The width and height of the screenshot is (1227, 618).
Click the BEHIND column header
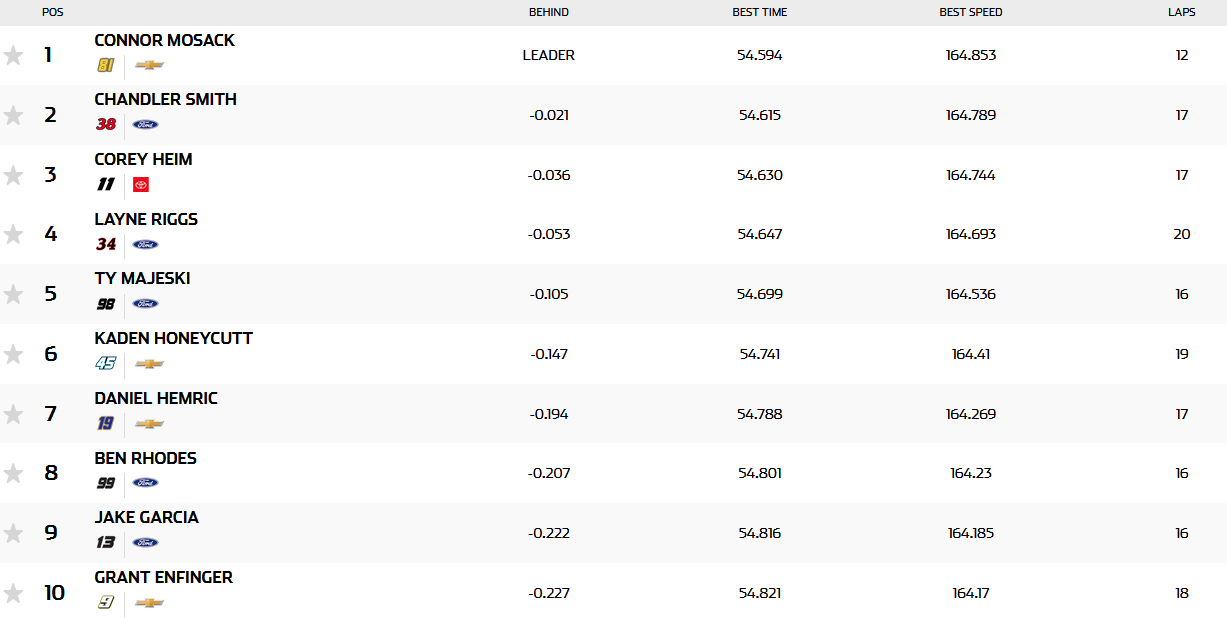549,12
